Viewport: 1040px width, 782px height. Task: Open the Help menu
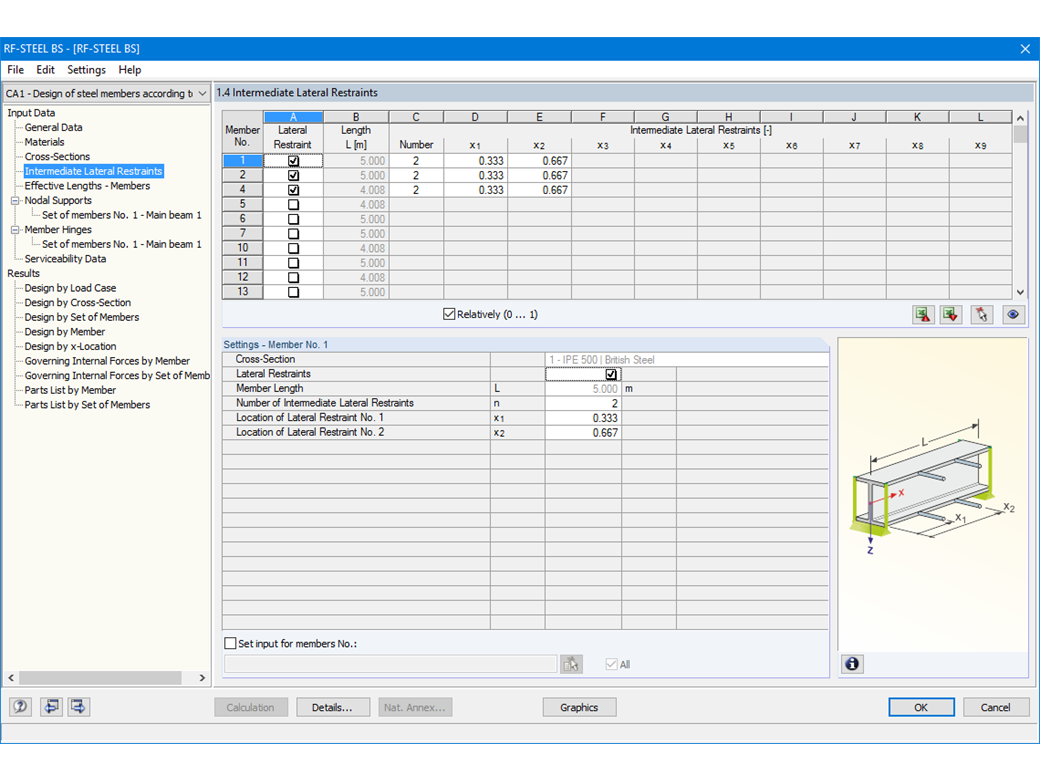129,70
